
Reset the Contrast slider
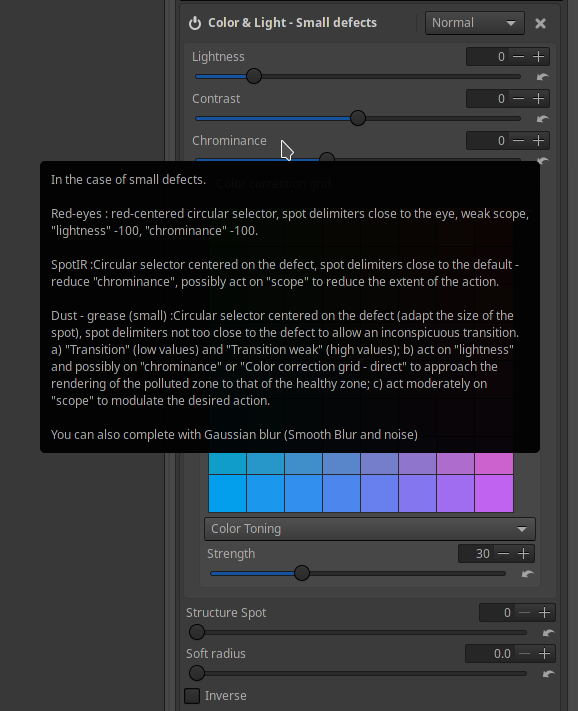tap(542, 119)
